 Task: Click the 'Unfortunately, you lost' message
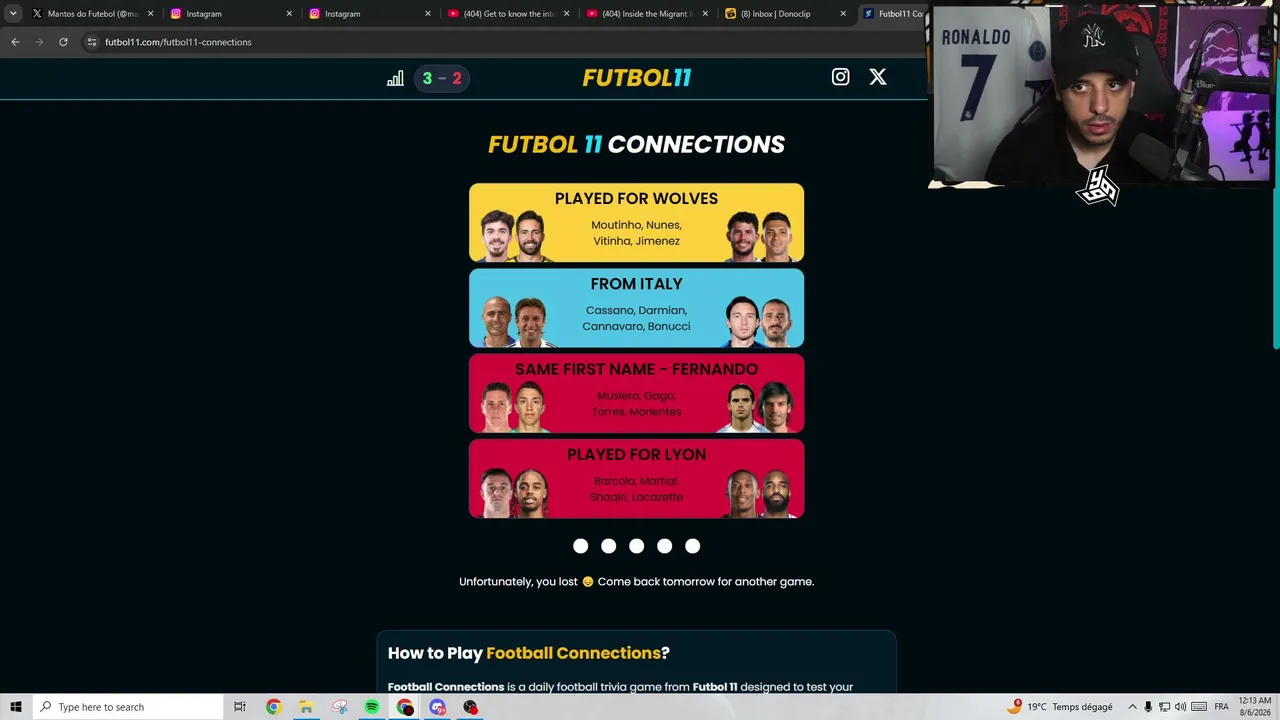(636, 582)
